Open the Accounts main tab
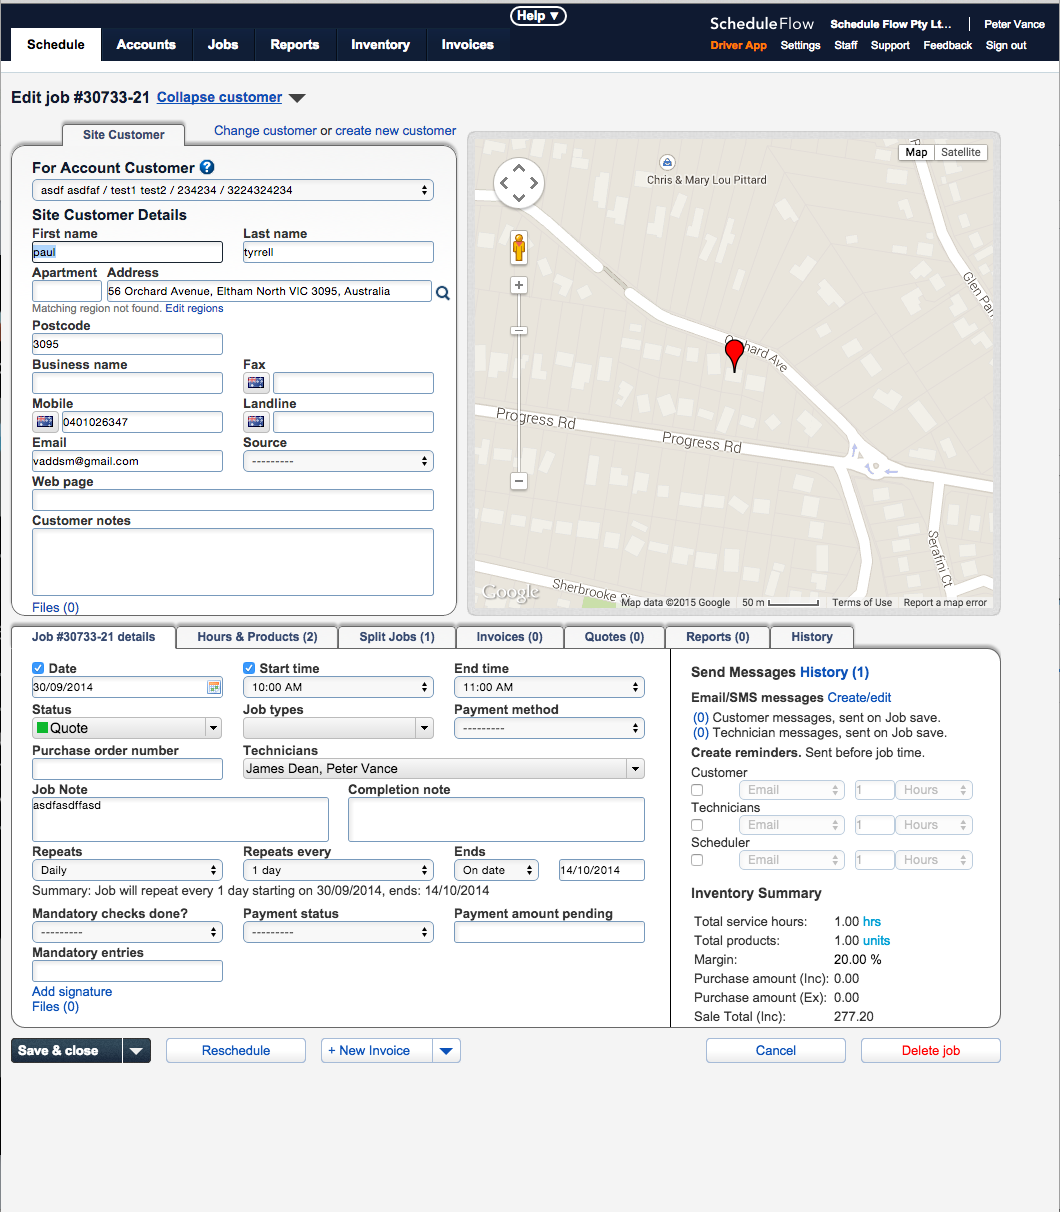Screen dimensions: 1060x1212 pos(146,45)
